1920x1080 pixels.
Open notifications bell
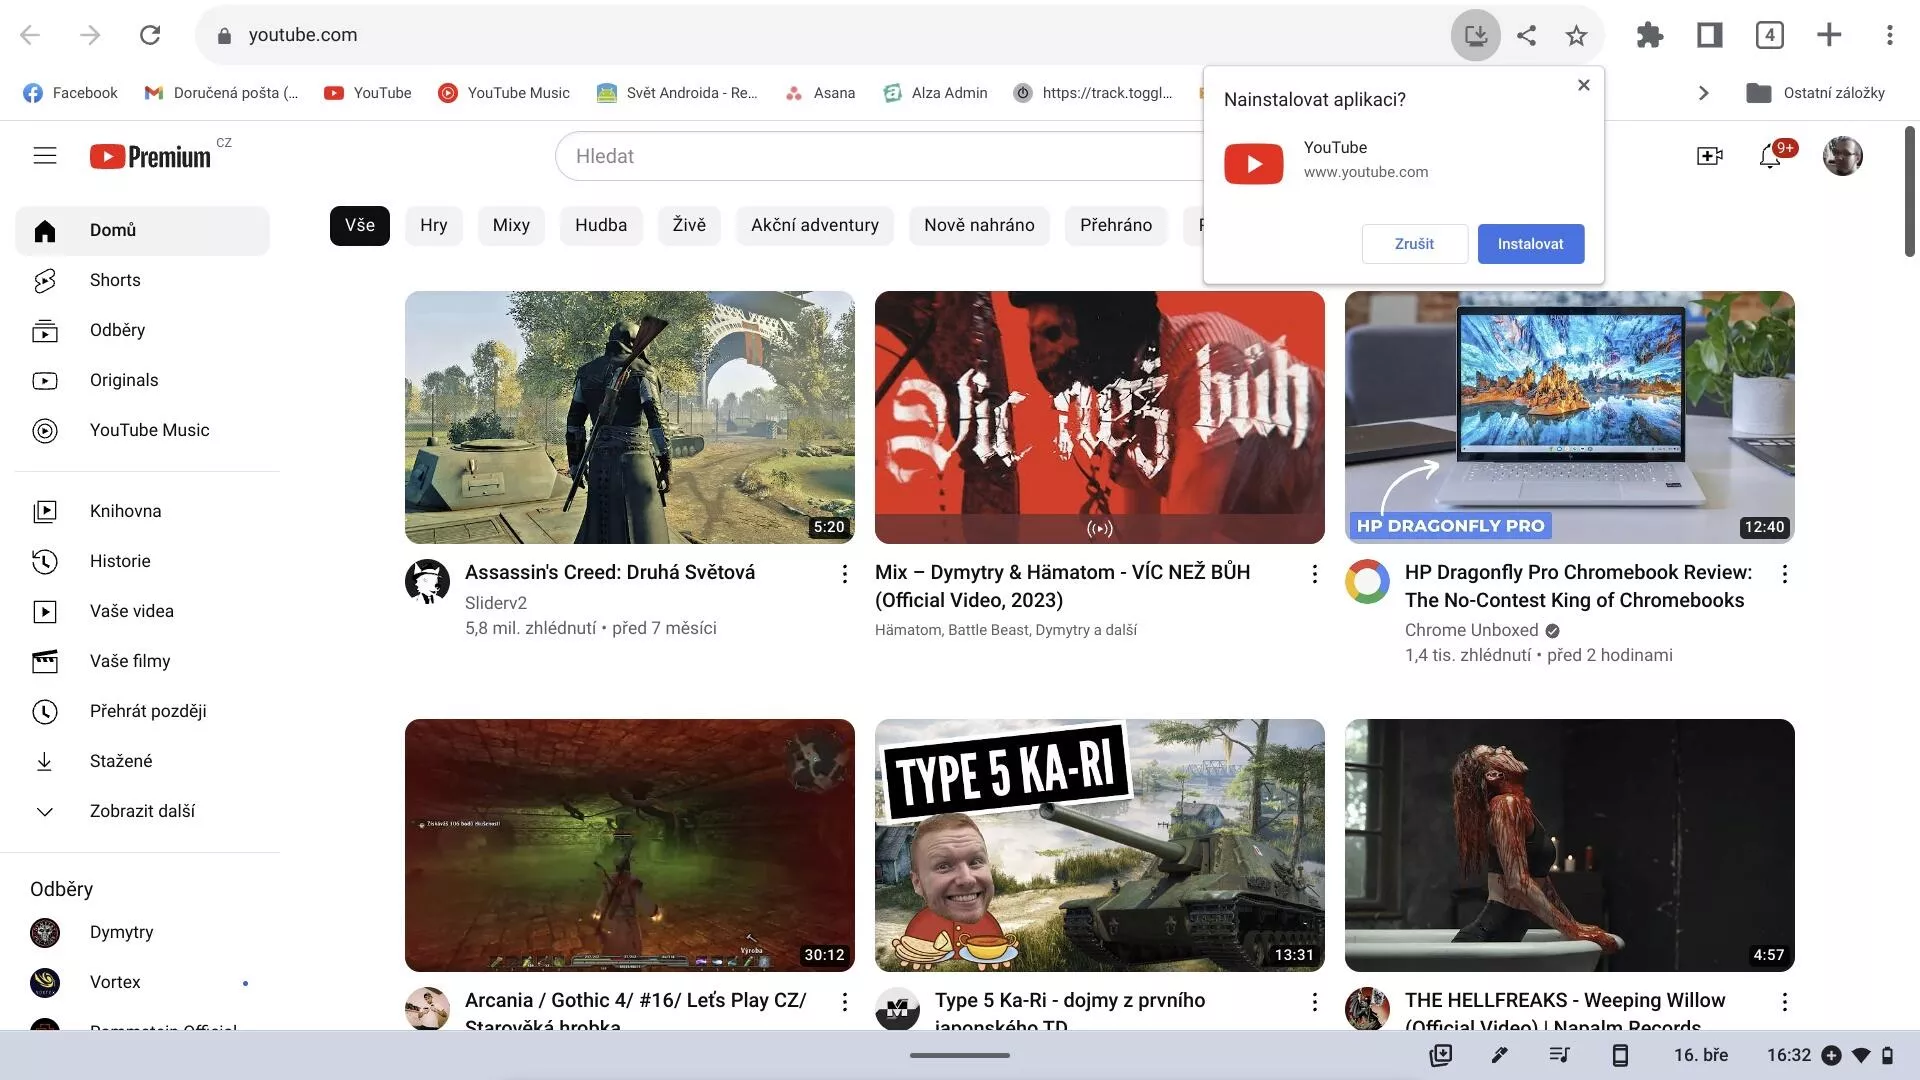[1771, 156]
